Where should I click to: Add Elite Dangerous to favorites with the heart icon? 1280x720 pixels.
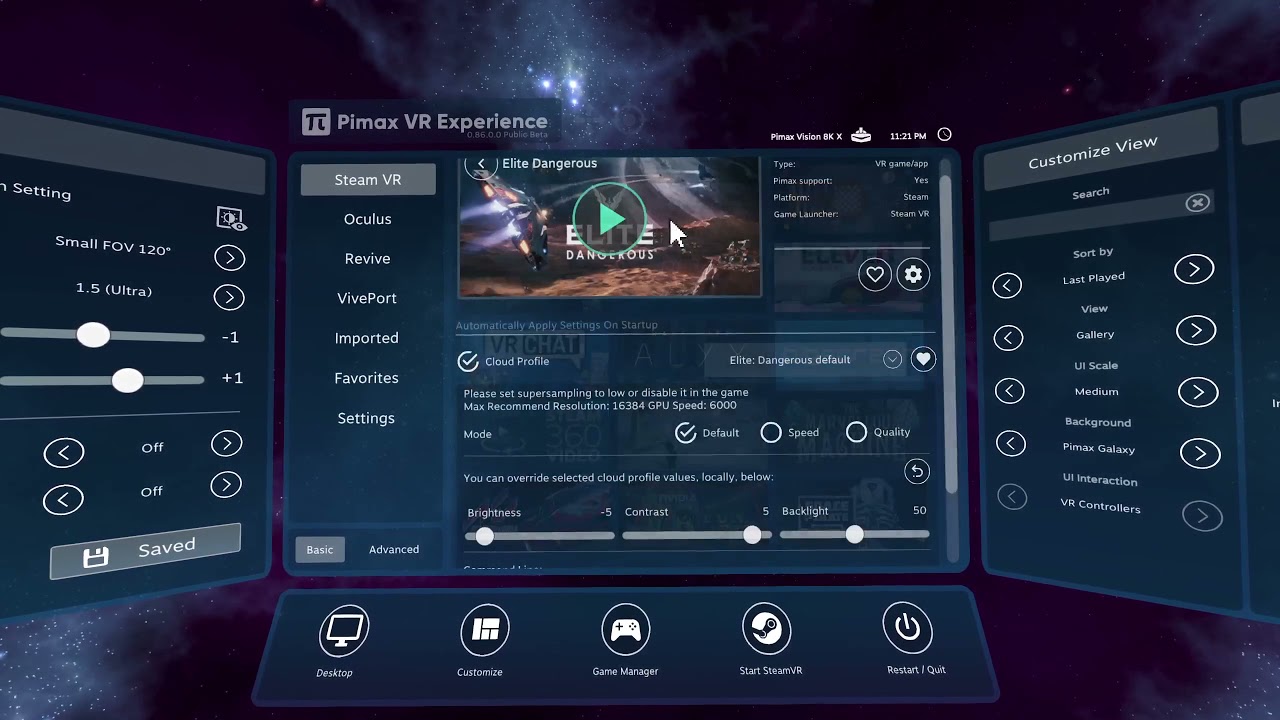tap(875, 274)
